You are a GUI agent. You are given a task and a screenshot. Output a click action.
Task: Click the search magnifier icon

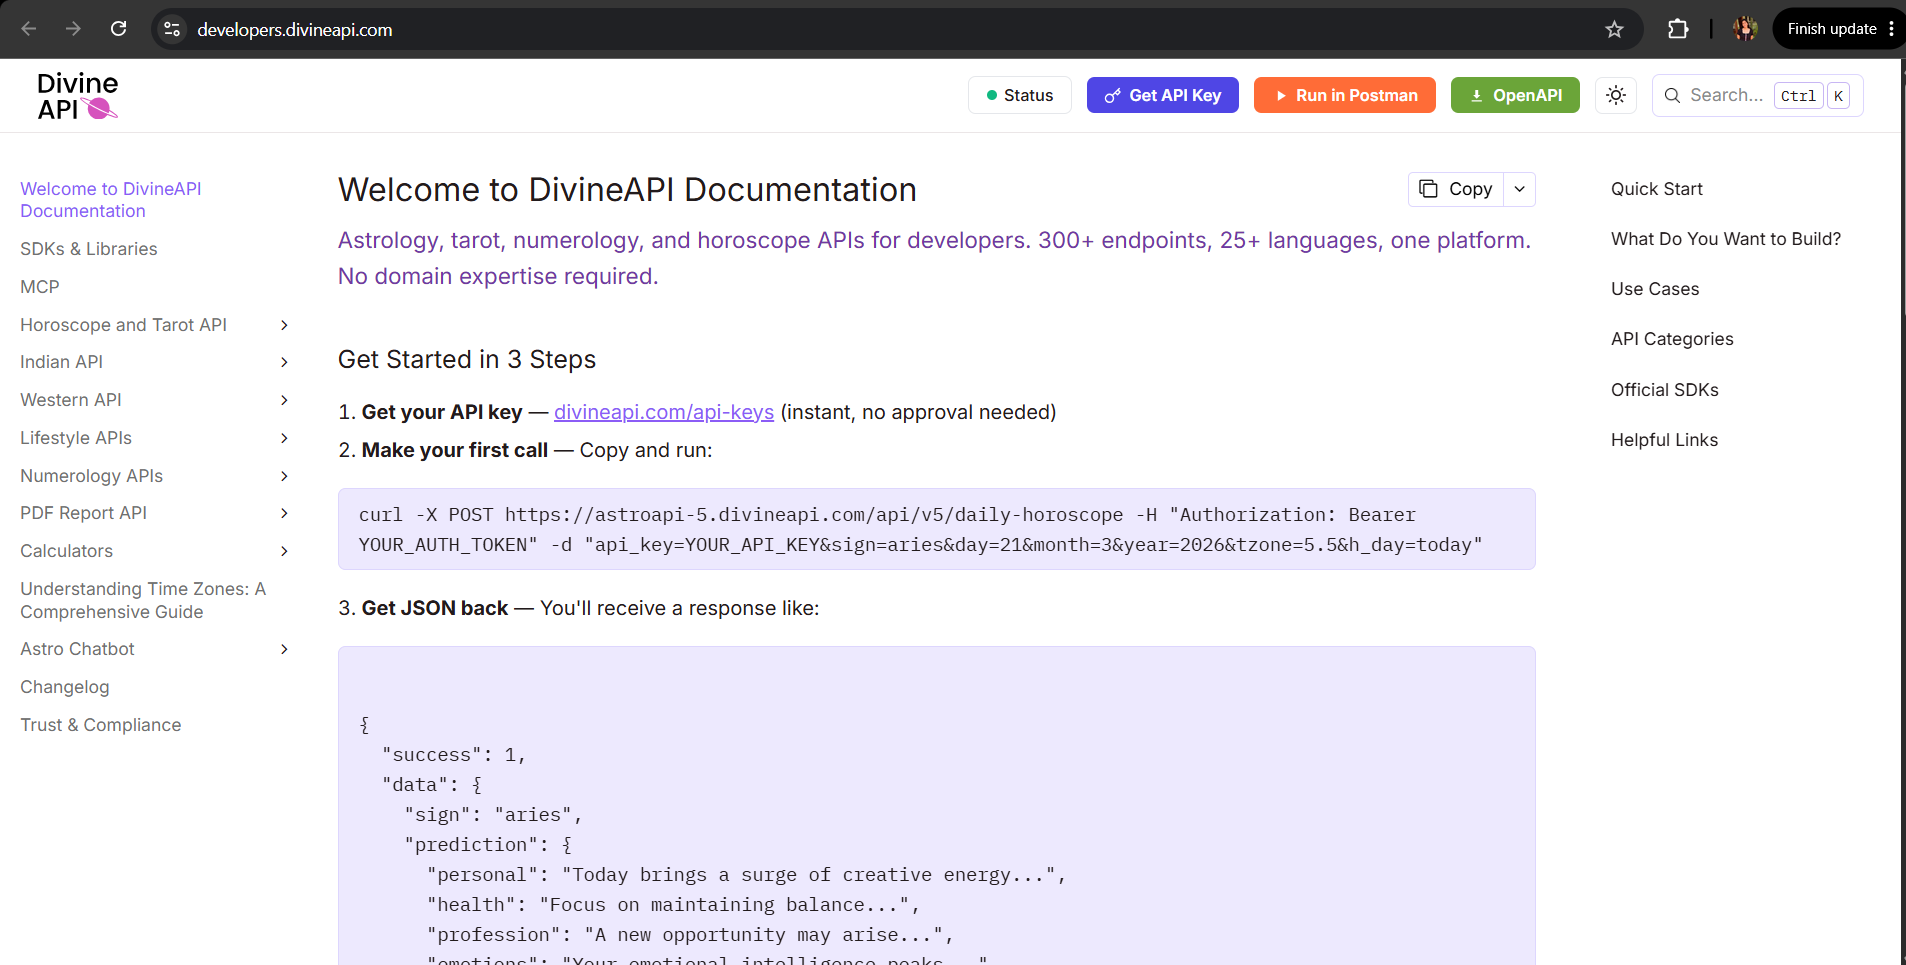(1672, 95)
